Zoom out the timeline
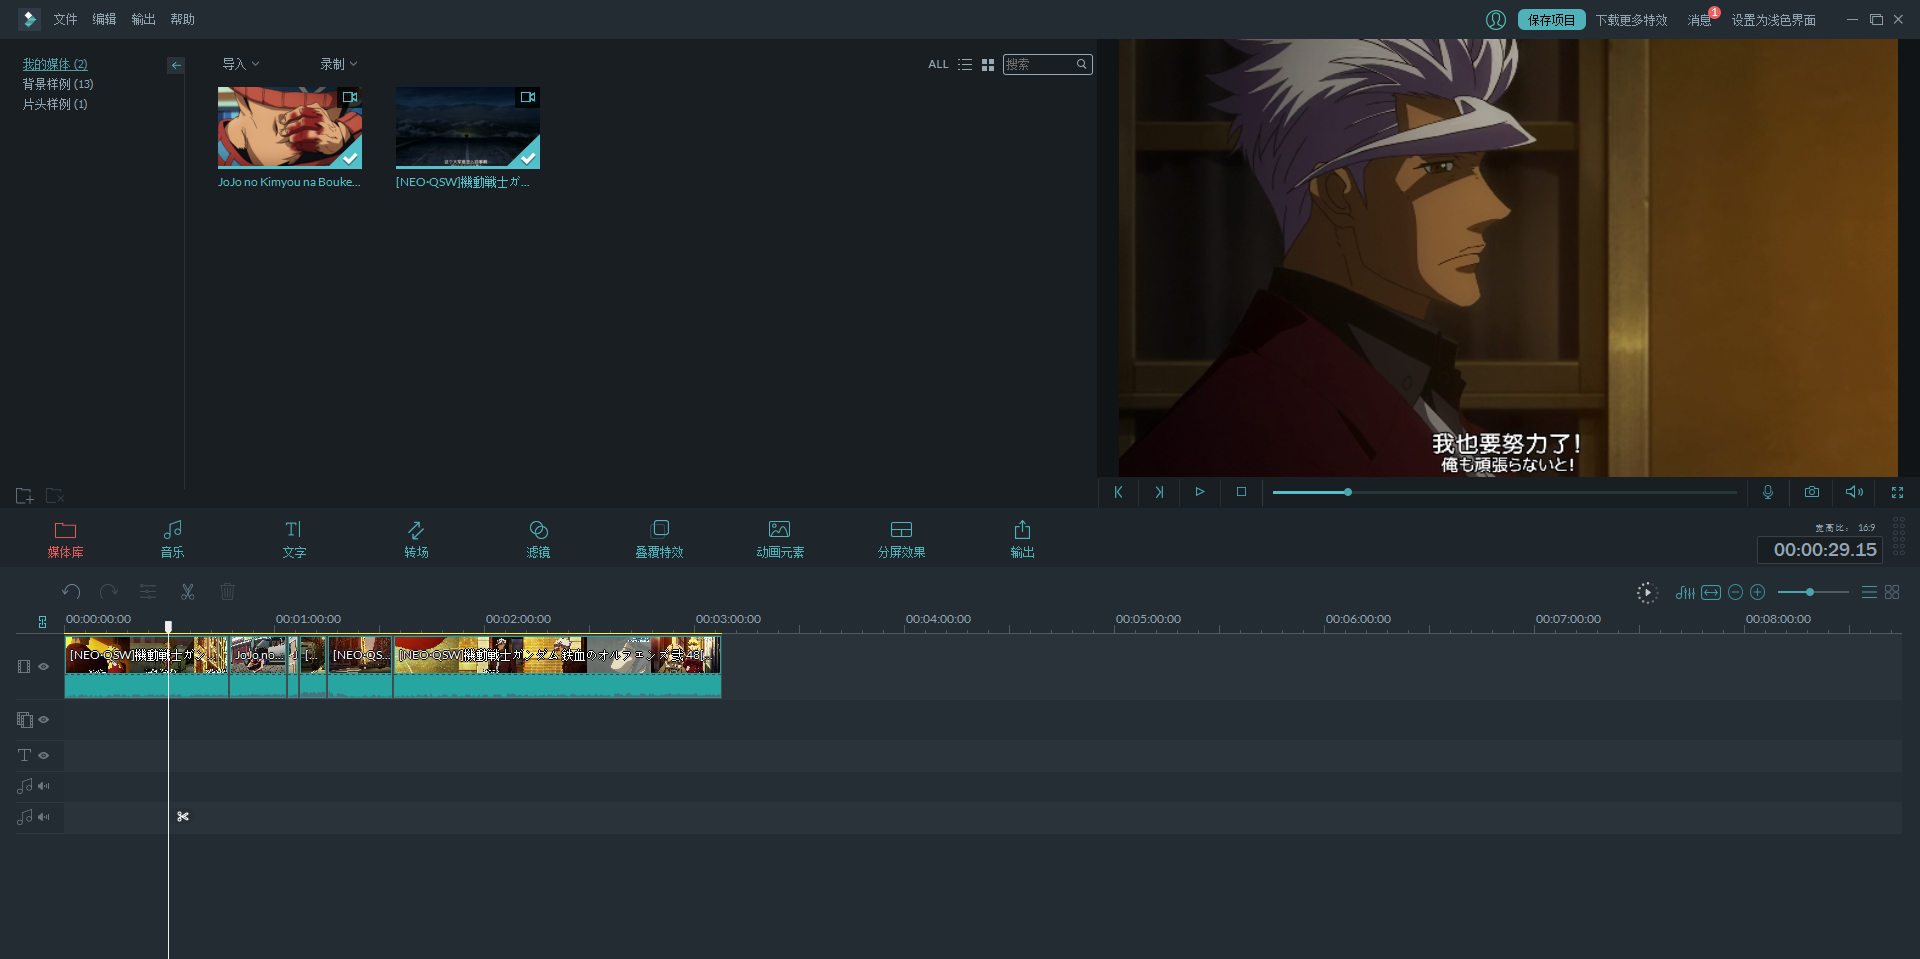Image resolution: width=1920 pixels, height=959 pixels. [1735, 593]
